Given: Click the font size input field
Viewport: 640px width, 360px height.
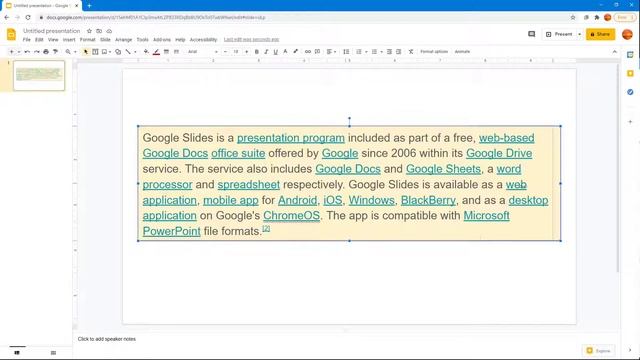Looking at the screenshot, I should 236,52.
